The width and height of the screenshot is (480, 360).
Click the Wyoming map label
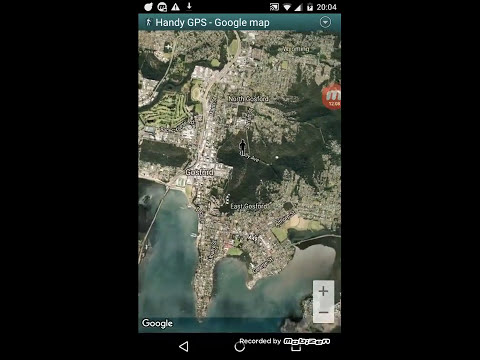click(x=296, y=49)
